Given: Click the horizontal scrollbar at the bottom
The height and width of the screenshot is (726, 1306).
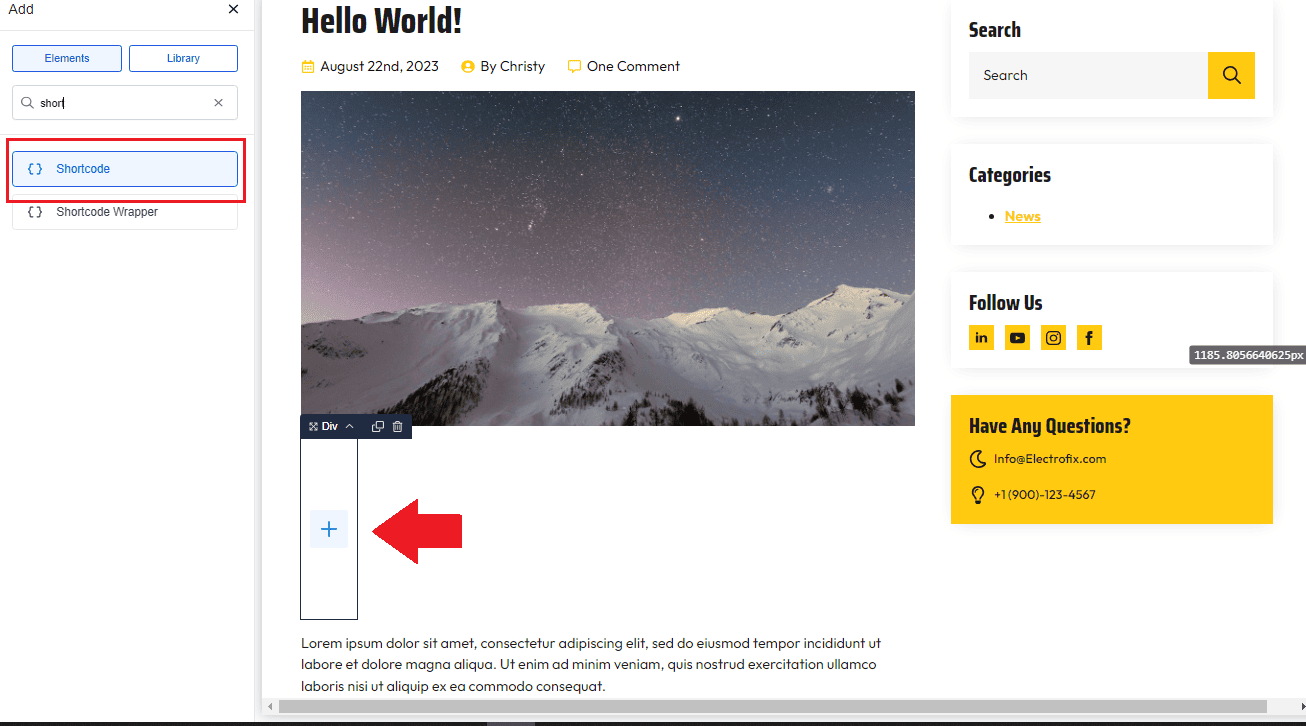Looking at the screenshot, I should (772, 707).
